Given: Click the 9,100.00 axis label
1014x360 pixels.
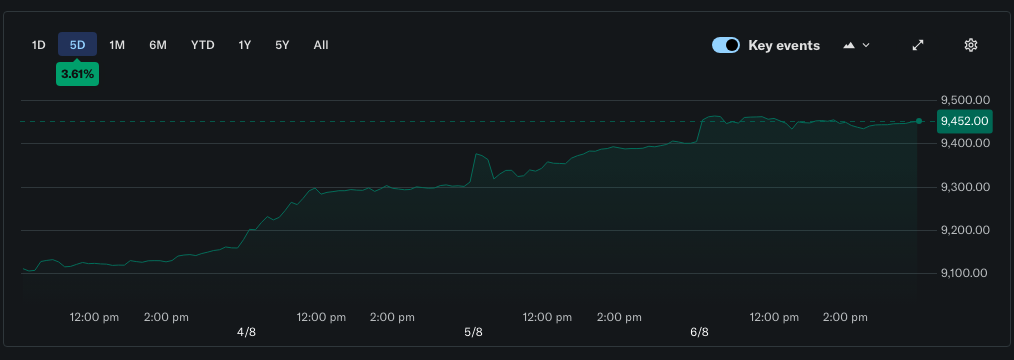Looking at the screenshot, I should point(964,273).
